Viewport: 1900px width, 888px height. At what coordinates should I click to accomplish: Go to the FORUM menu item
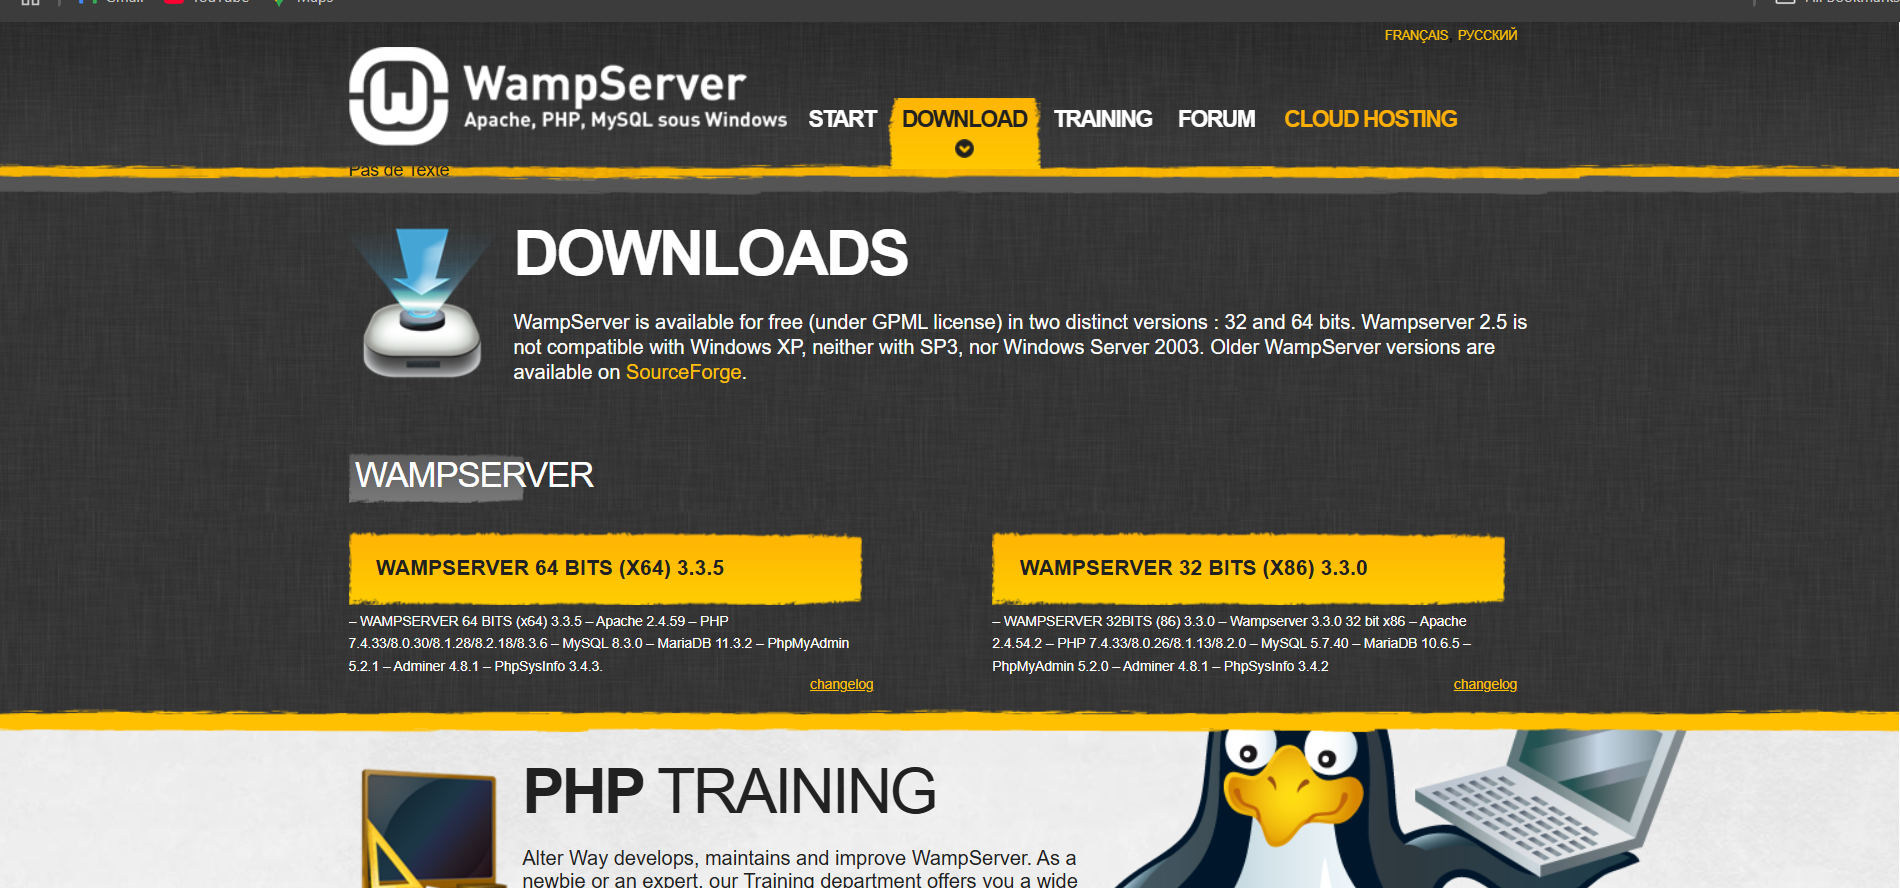1216,119
